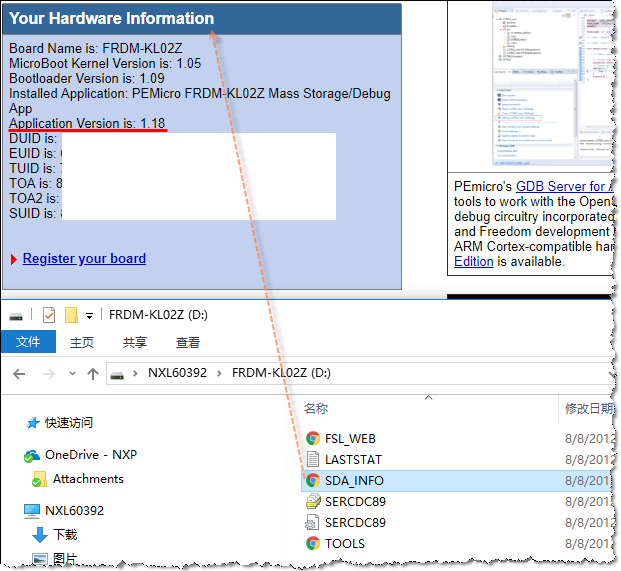The width and height of the screenshot is (621, 571).
Task: Switch to the 查看 ribbon tab
Action: point(188,343)
